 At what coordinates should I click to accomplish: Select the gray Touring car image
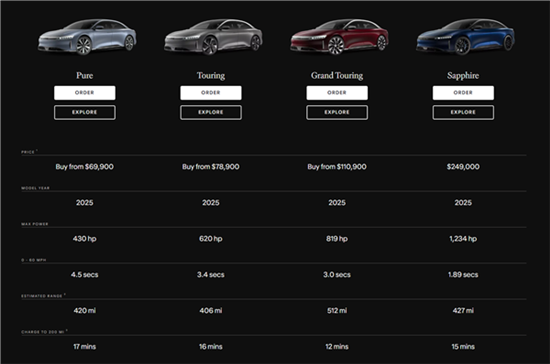pos(213,37)
